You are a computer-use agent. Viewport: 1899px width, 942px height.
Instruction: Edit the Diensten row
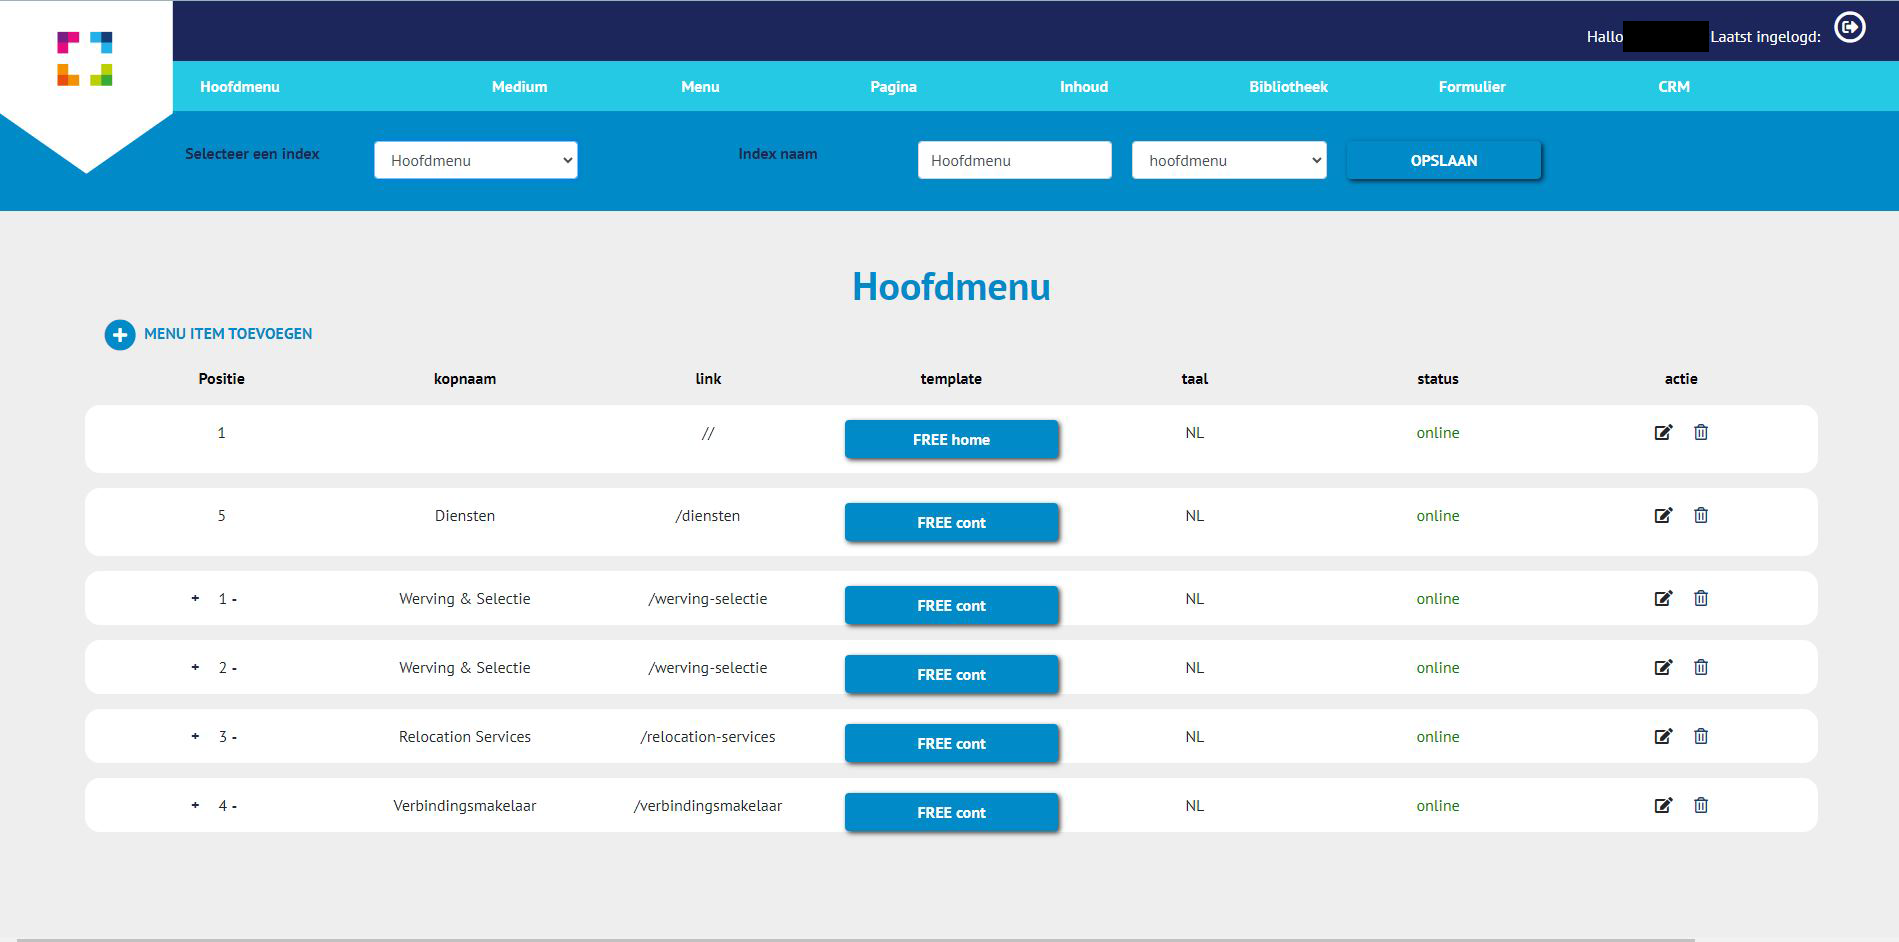pyautogui.click(x=1663, y=516)
